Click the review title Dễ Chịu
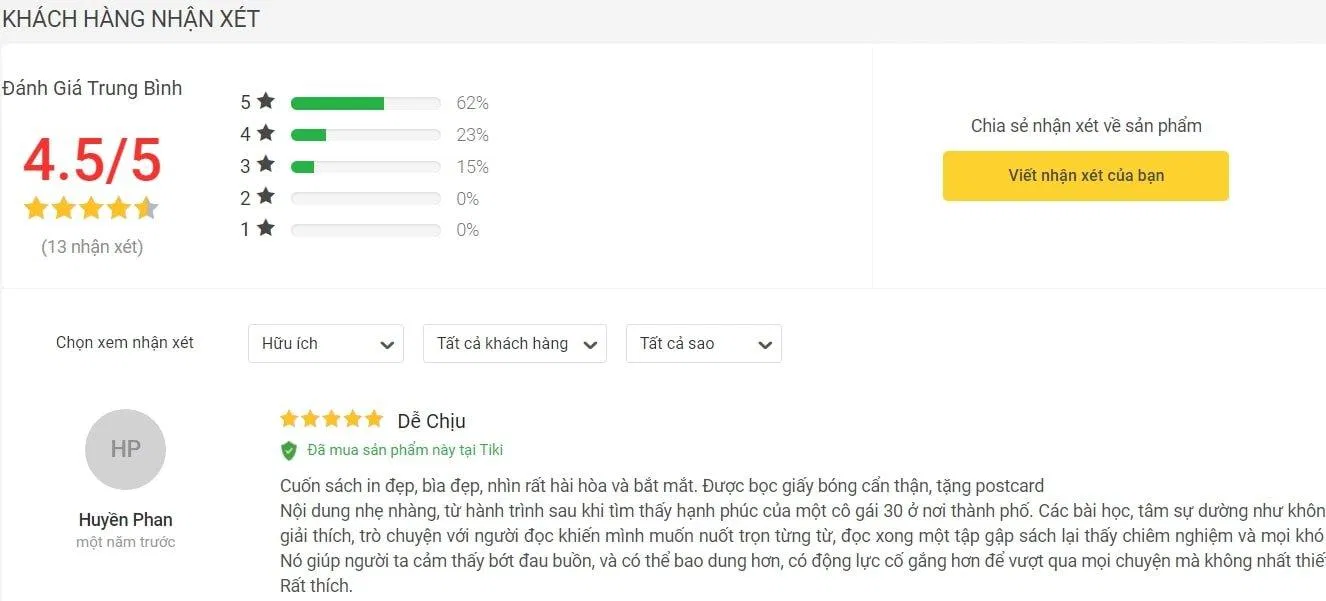The image size is (1326, 601). (x=432, y=420)
